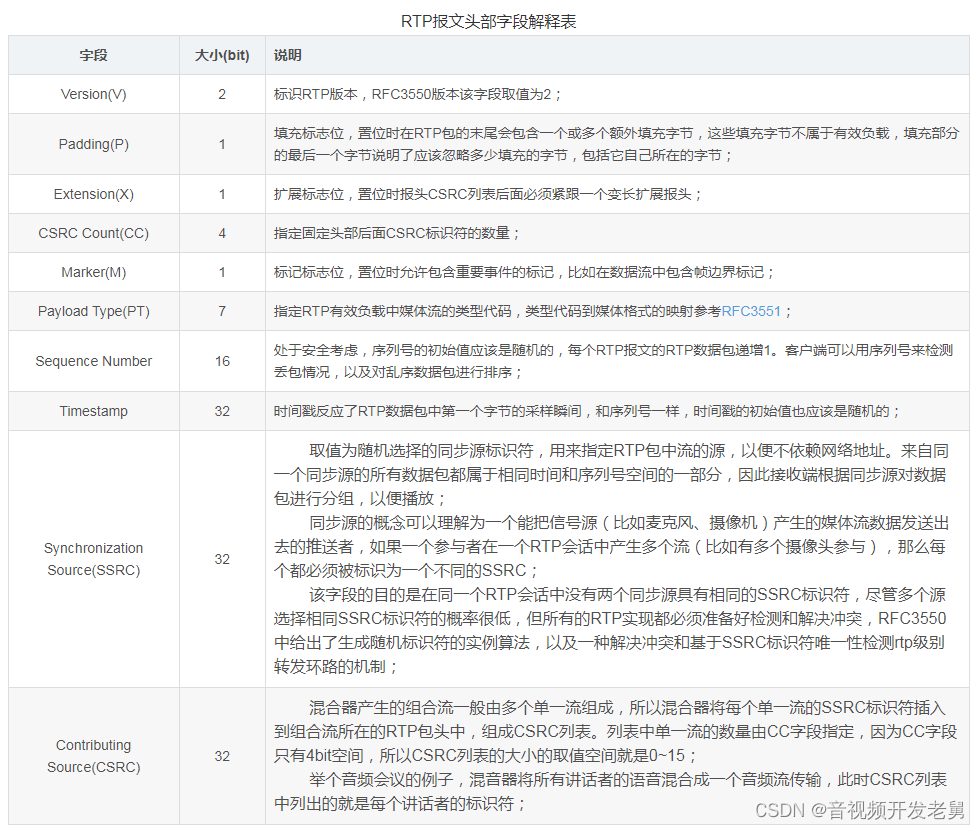
Task: Click the CSRC Count(CC) field cell
Action: pos(94,234)
